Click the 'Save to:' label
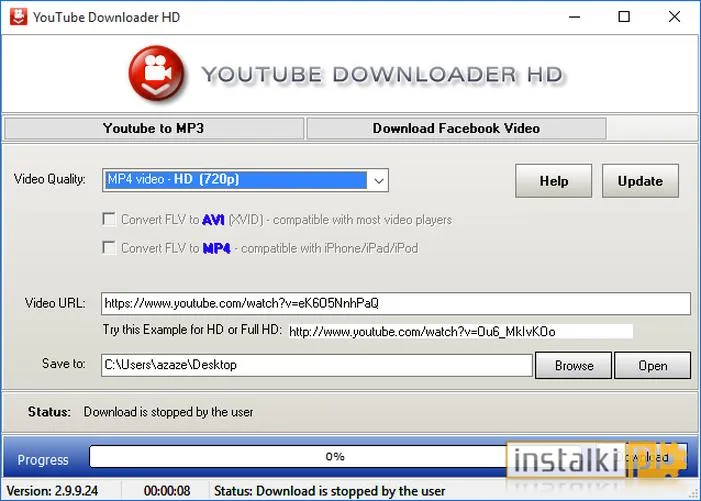 click(63, 363)
